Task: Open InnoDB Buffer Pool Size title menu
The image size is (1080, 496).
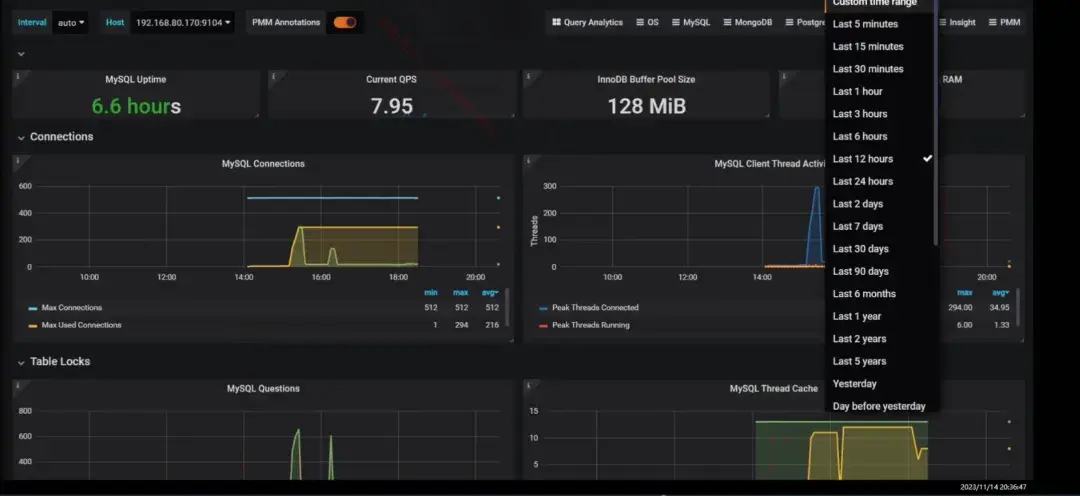Action: pyautogui.click(x=646, y=79)
